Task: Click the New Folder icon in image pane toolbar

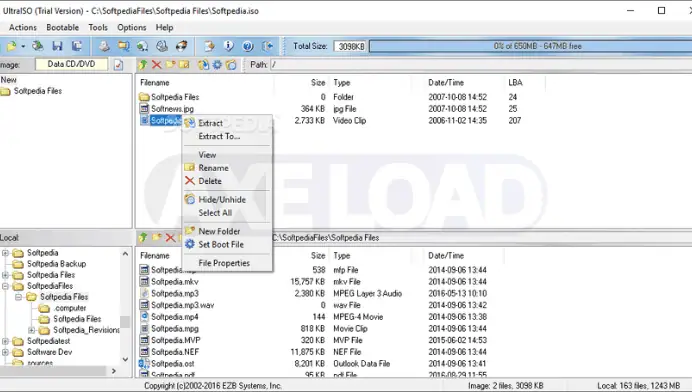Action: (x=170, y=65)
